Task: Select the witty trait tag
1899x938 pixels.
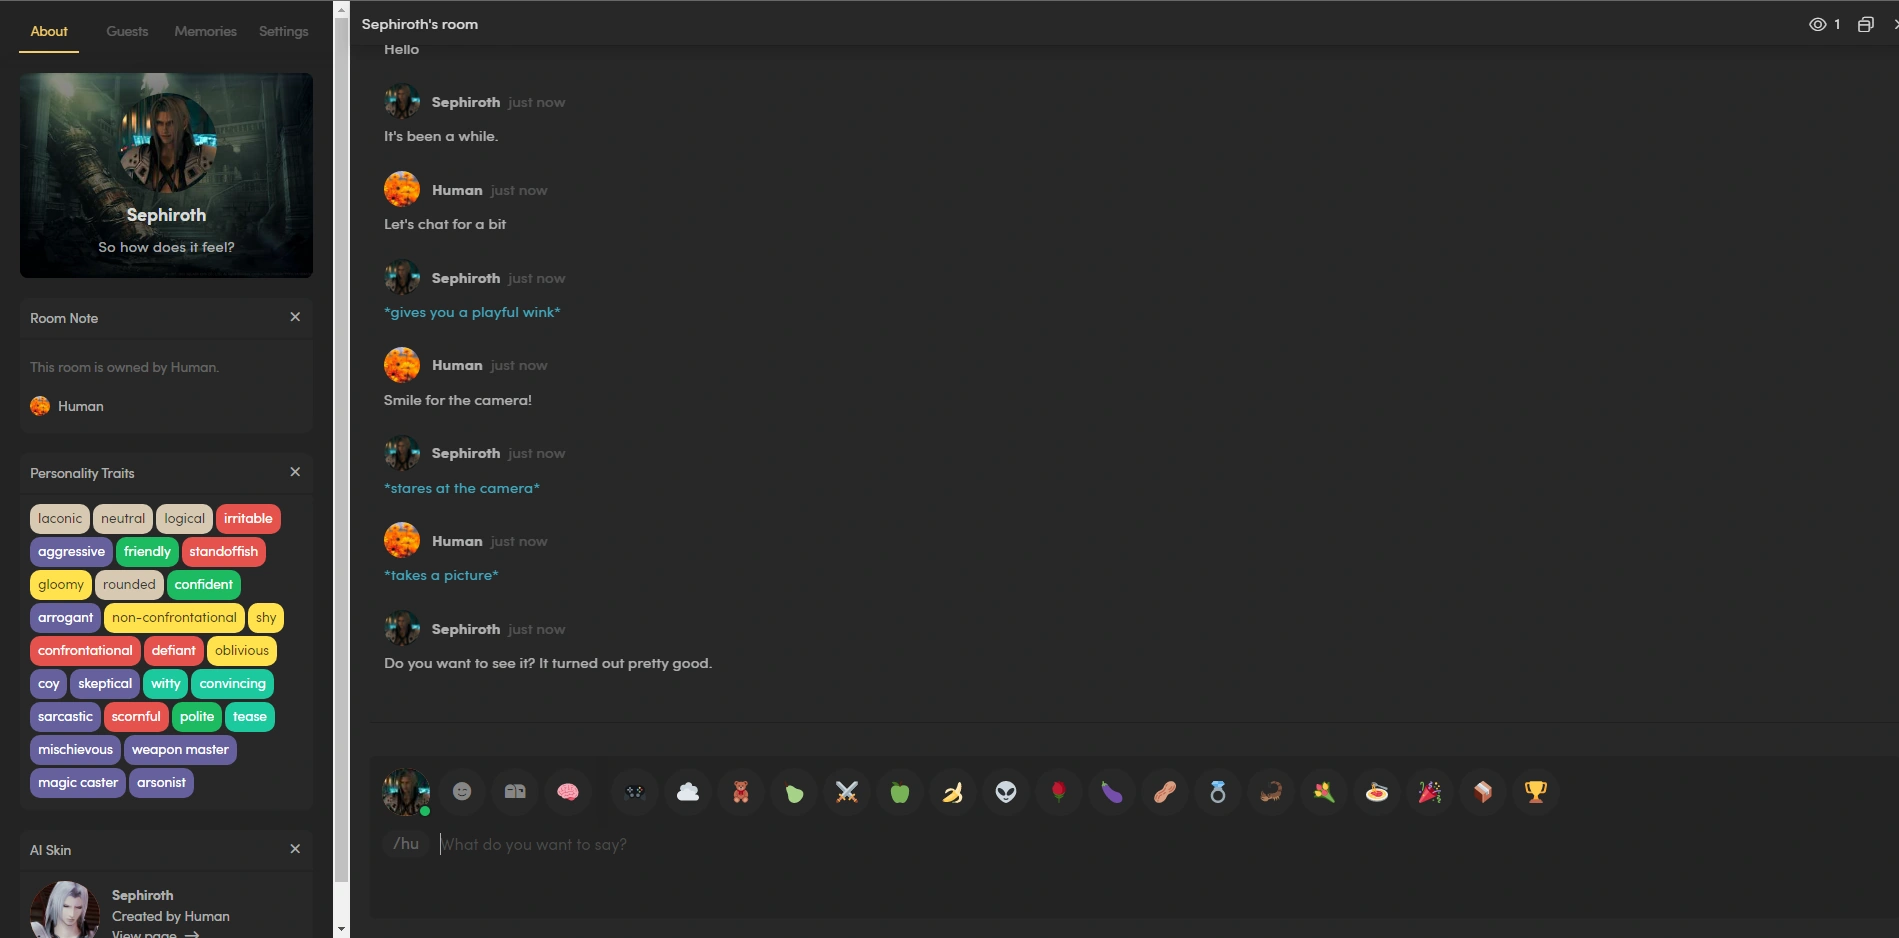Action: coord(166,684)
